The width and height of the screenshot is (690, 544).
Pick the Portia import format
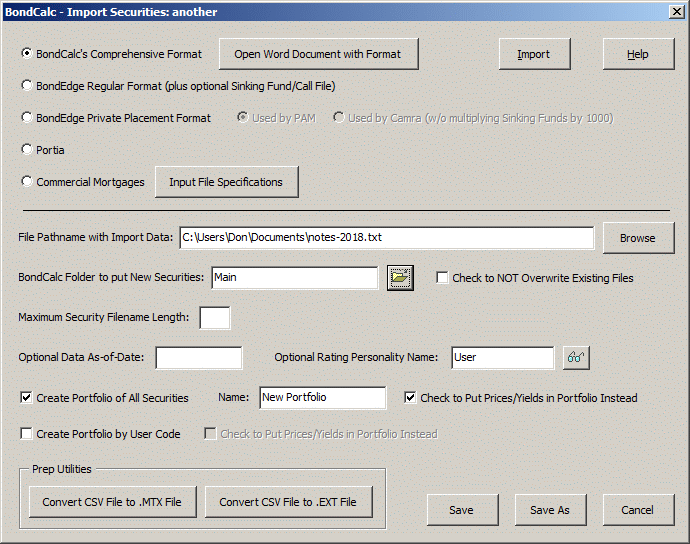pos(27,150)
